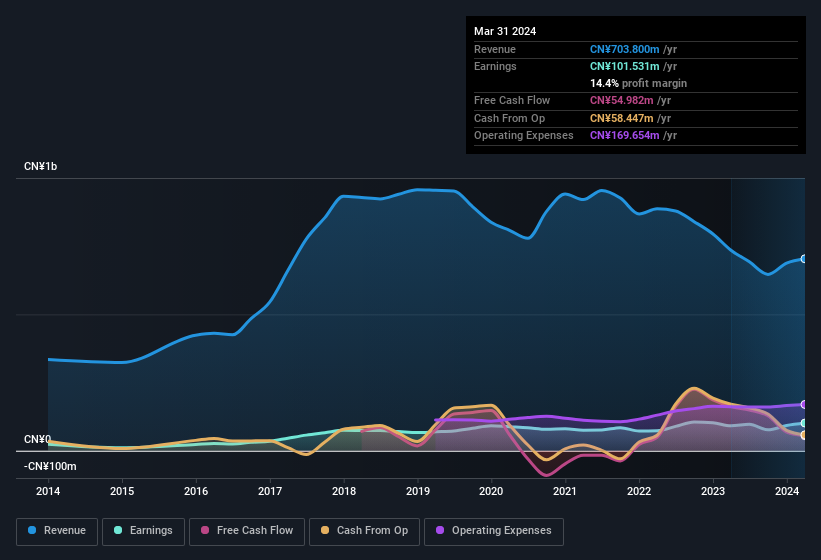Screen dimensions: 821x560
Task: Click the Revenue row label in tooltip
Action: (495, 49)
